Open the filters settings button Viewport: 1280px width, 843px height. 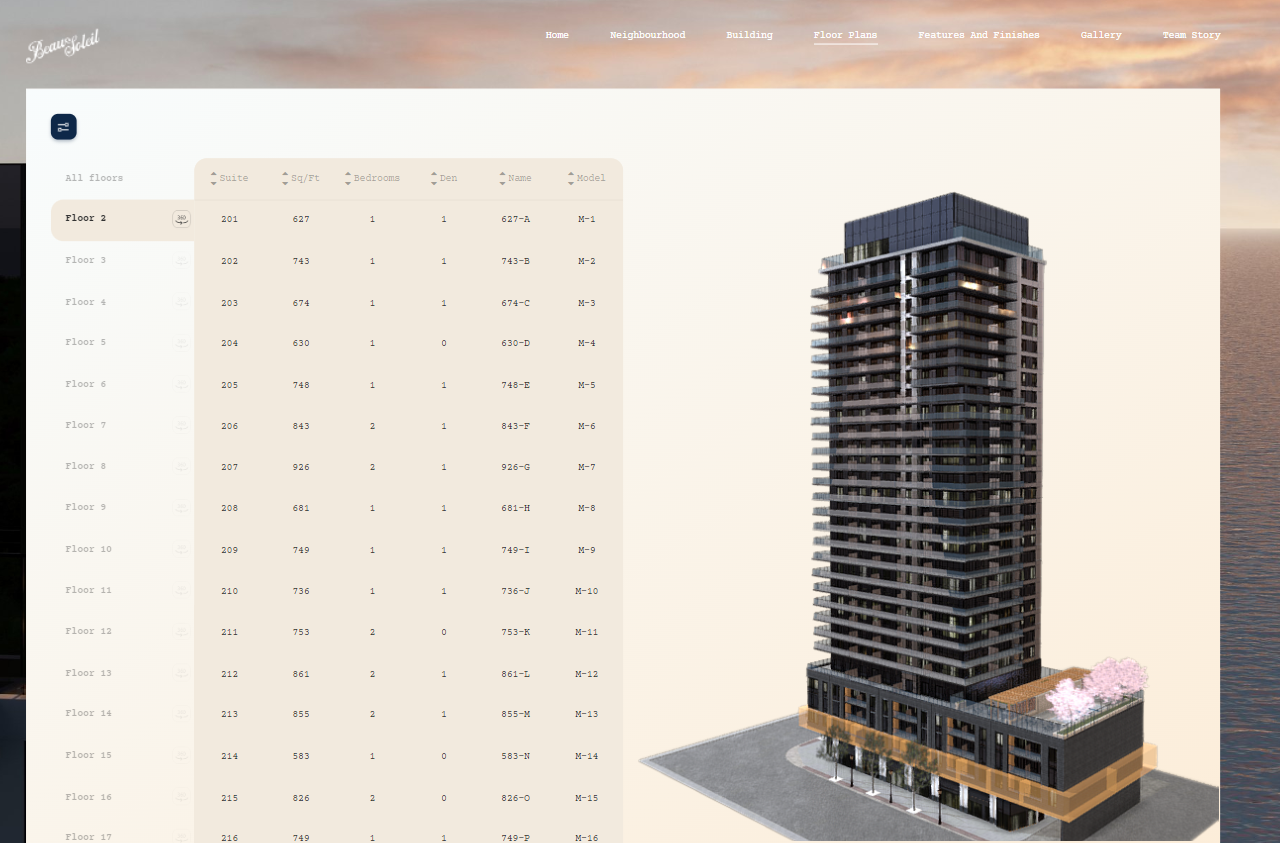pyautogui.click(x=64, y=127)
